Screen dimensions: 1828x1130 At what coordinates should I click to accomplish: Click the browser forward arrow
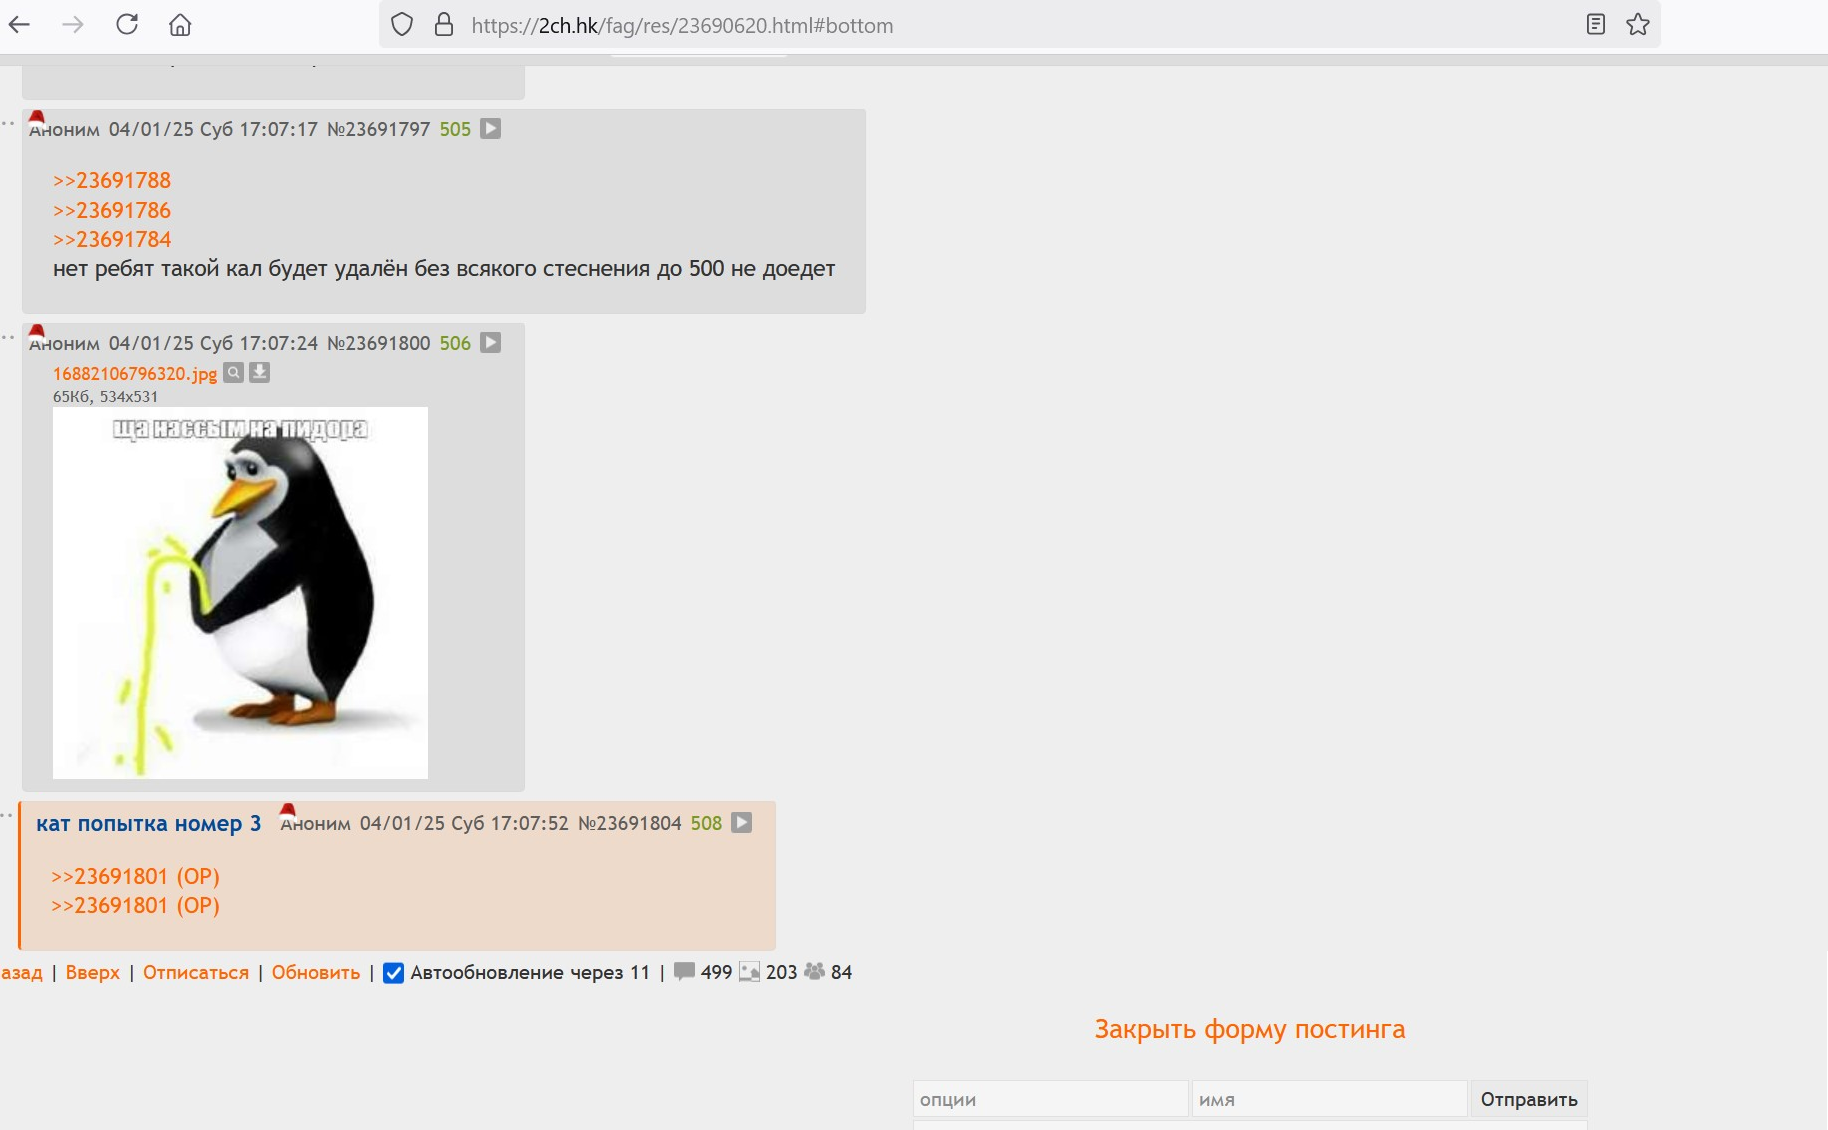click(73, 25)
